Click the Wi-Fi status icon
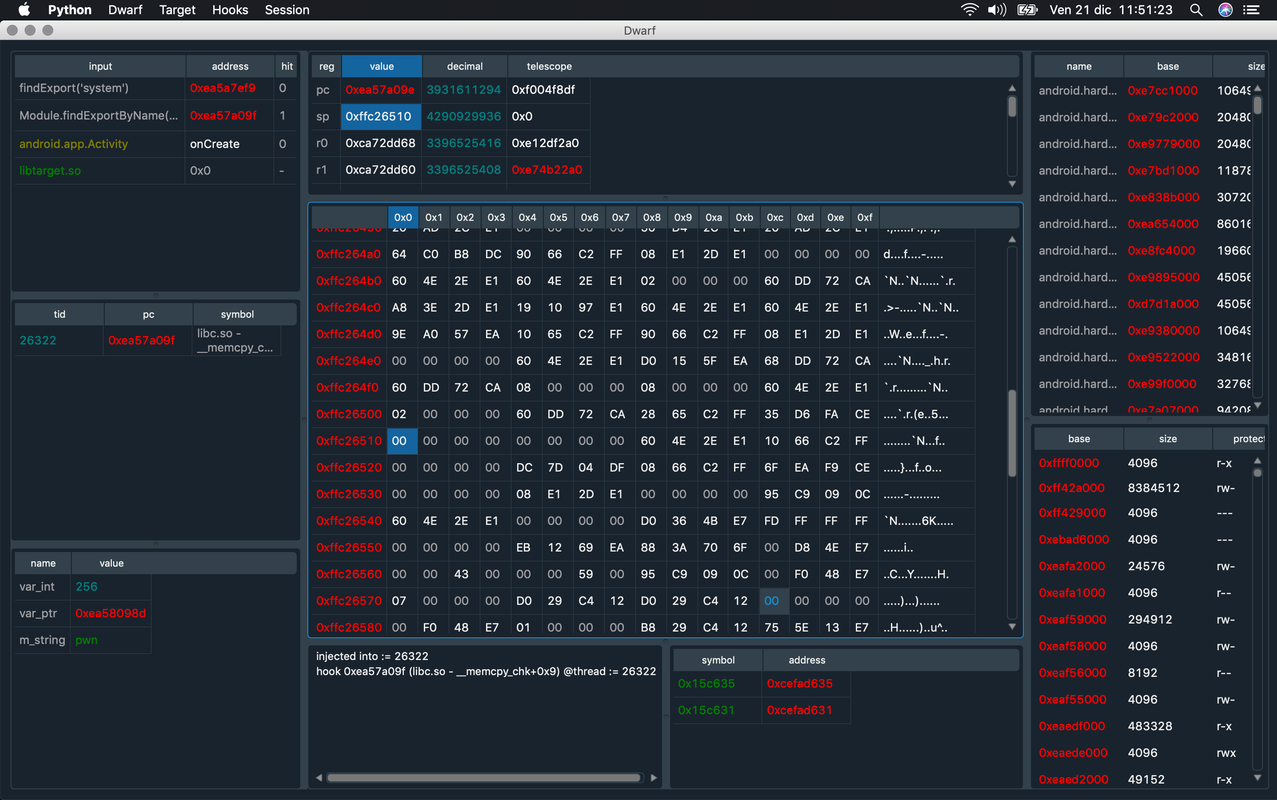This screenshot has width=1277, height=800. click(x=969, y=10)
